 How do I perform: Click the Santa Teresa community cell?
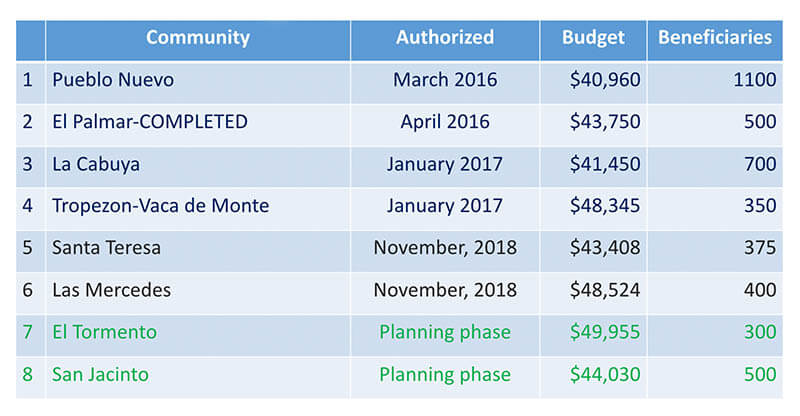pyautogui.click(x=106, y=248)
